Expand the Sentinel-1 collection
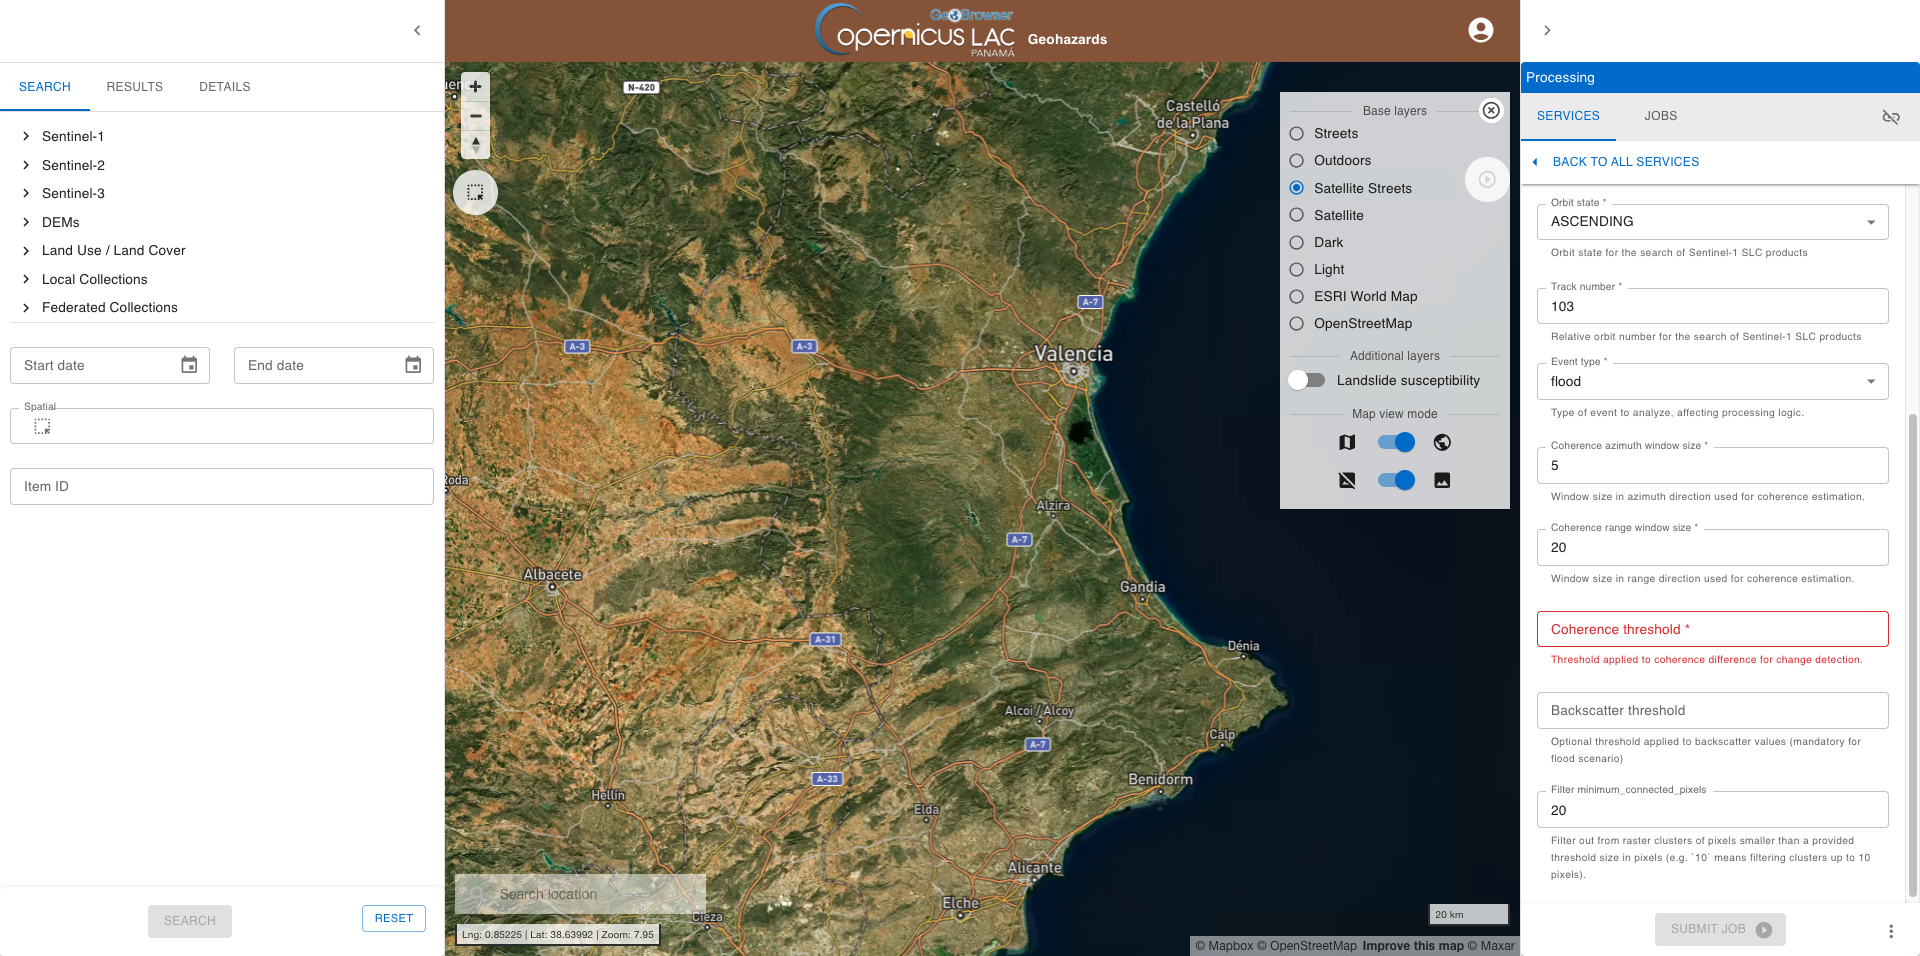This screenshot has height=956, width=1920. click(x=26, y=136)
